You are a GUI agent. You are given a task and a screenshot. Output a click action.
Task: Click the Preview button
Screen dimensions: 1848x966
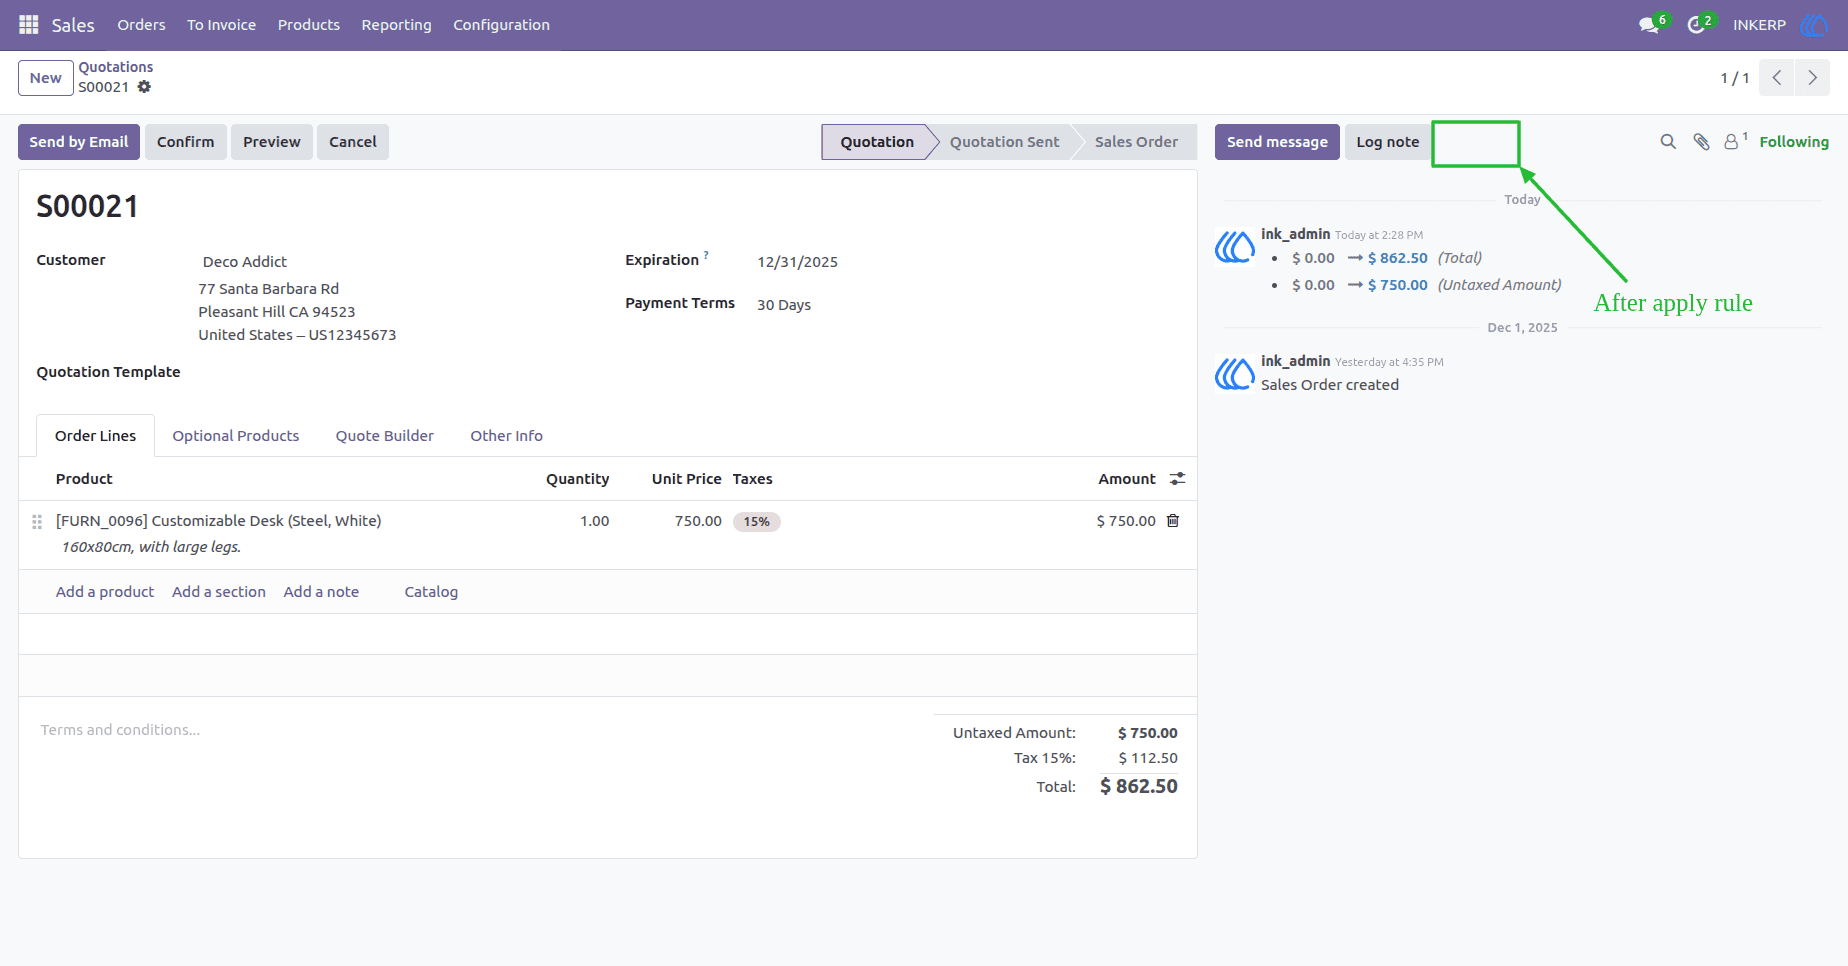coord(272,142)
